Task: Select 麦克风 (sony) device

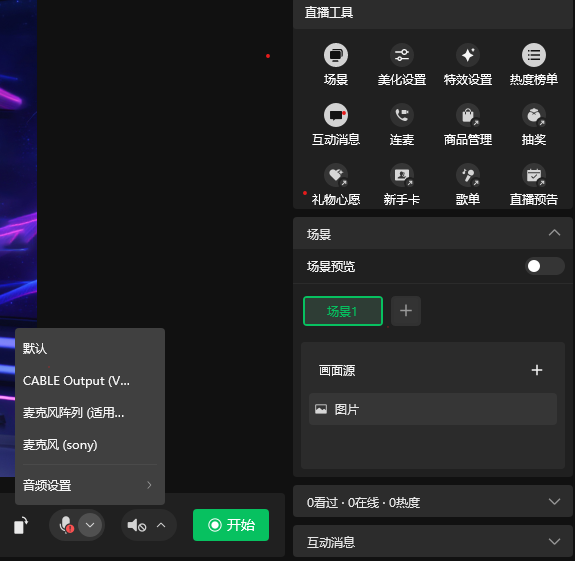Action: pos(90,445)
